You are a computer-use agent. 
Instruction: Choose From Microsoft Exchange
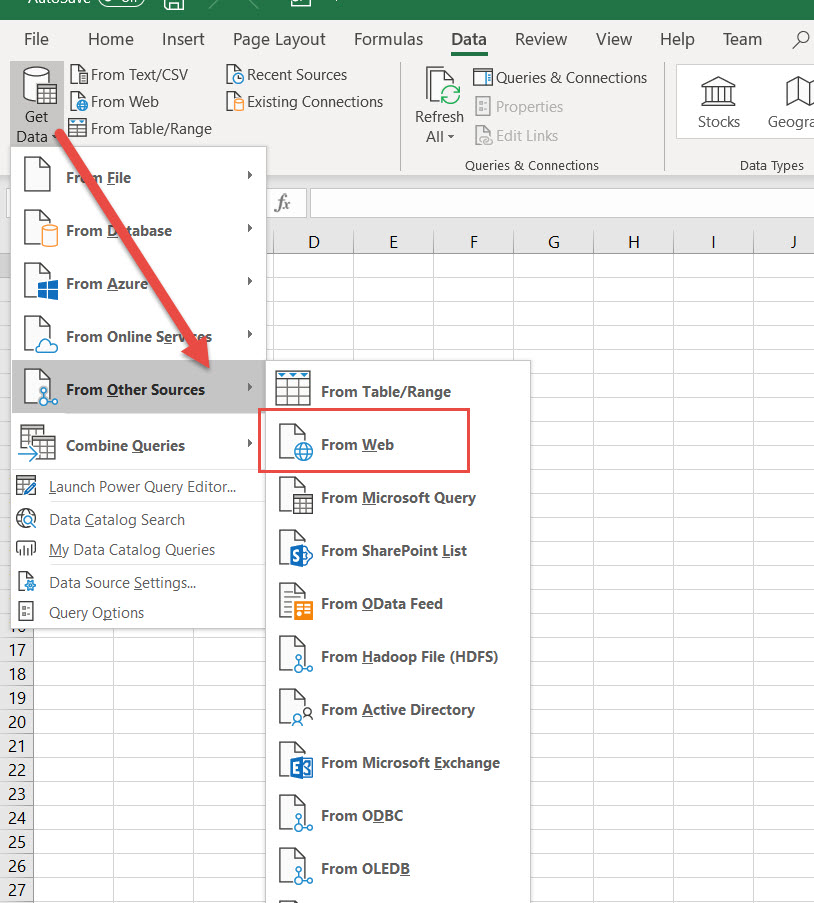click(x=397, y=762)
